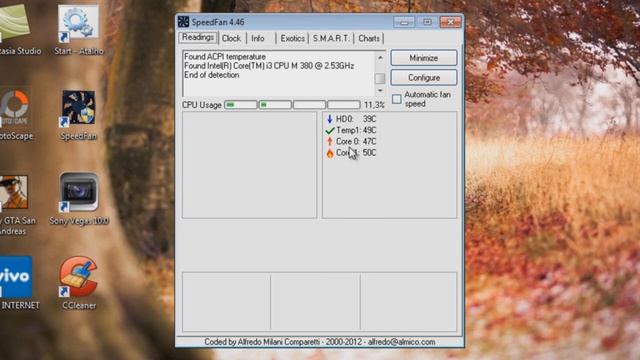Maximize the SpeedFan window
The image size is (640, 360).
pyautogui.click(x=427, y=22)
